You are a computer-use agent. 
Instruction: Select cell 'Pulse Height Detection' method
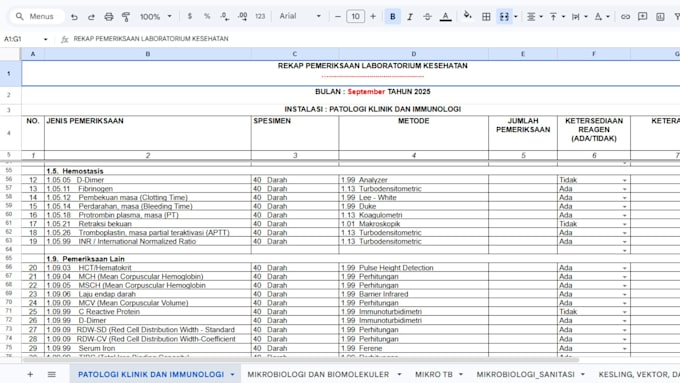[x=413, y=268]
